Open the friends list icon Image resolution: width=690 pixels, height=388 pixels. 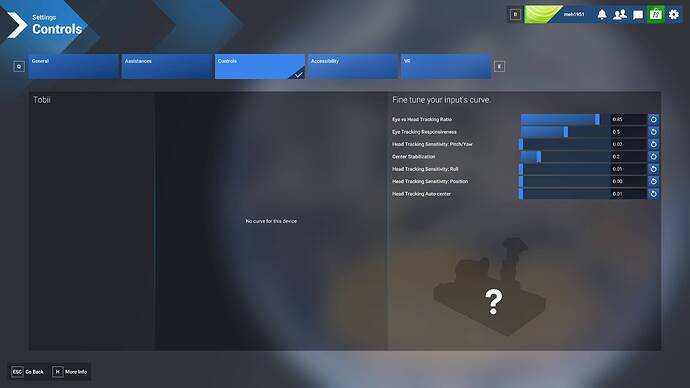(x=620, y=15)
